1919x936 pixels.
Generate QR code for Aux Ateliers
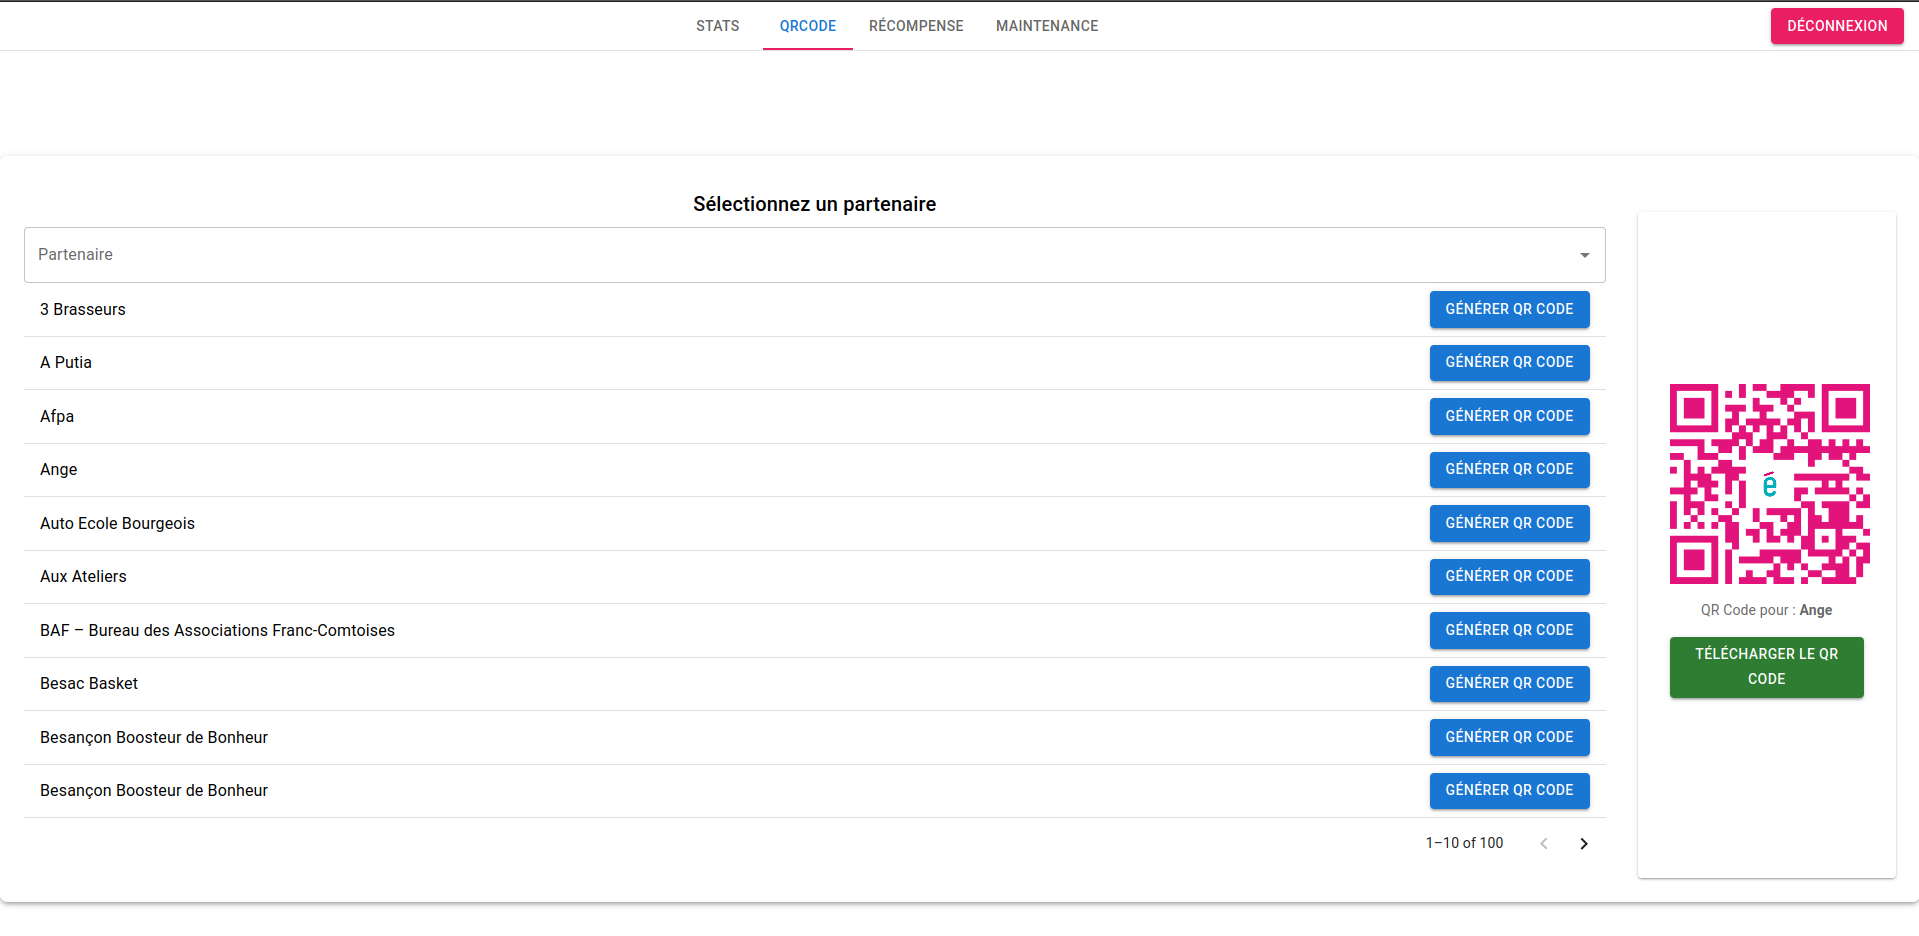pyautogui.click(x=1508, y=577)
